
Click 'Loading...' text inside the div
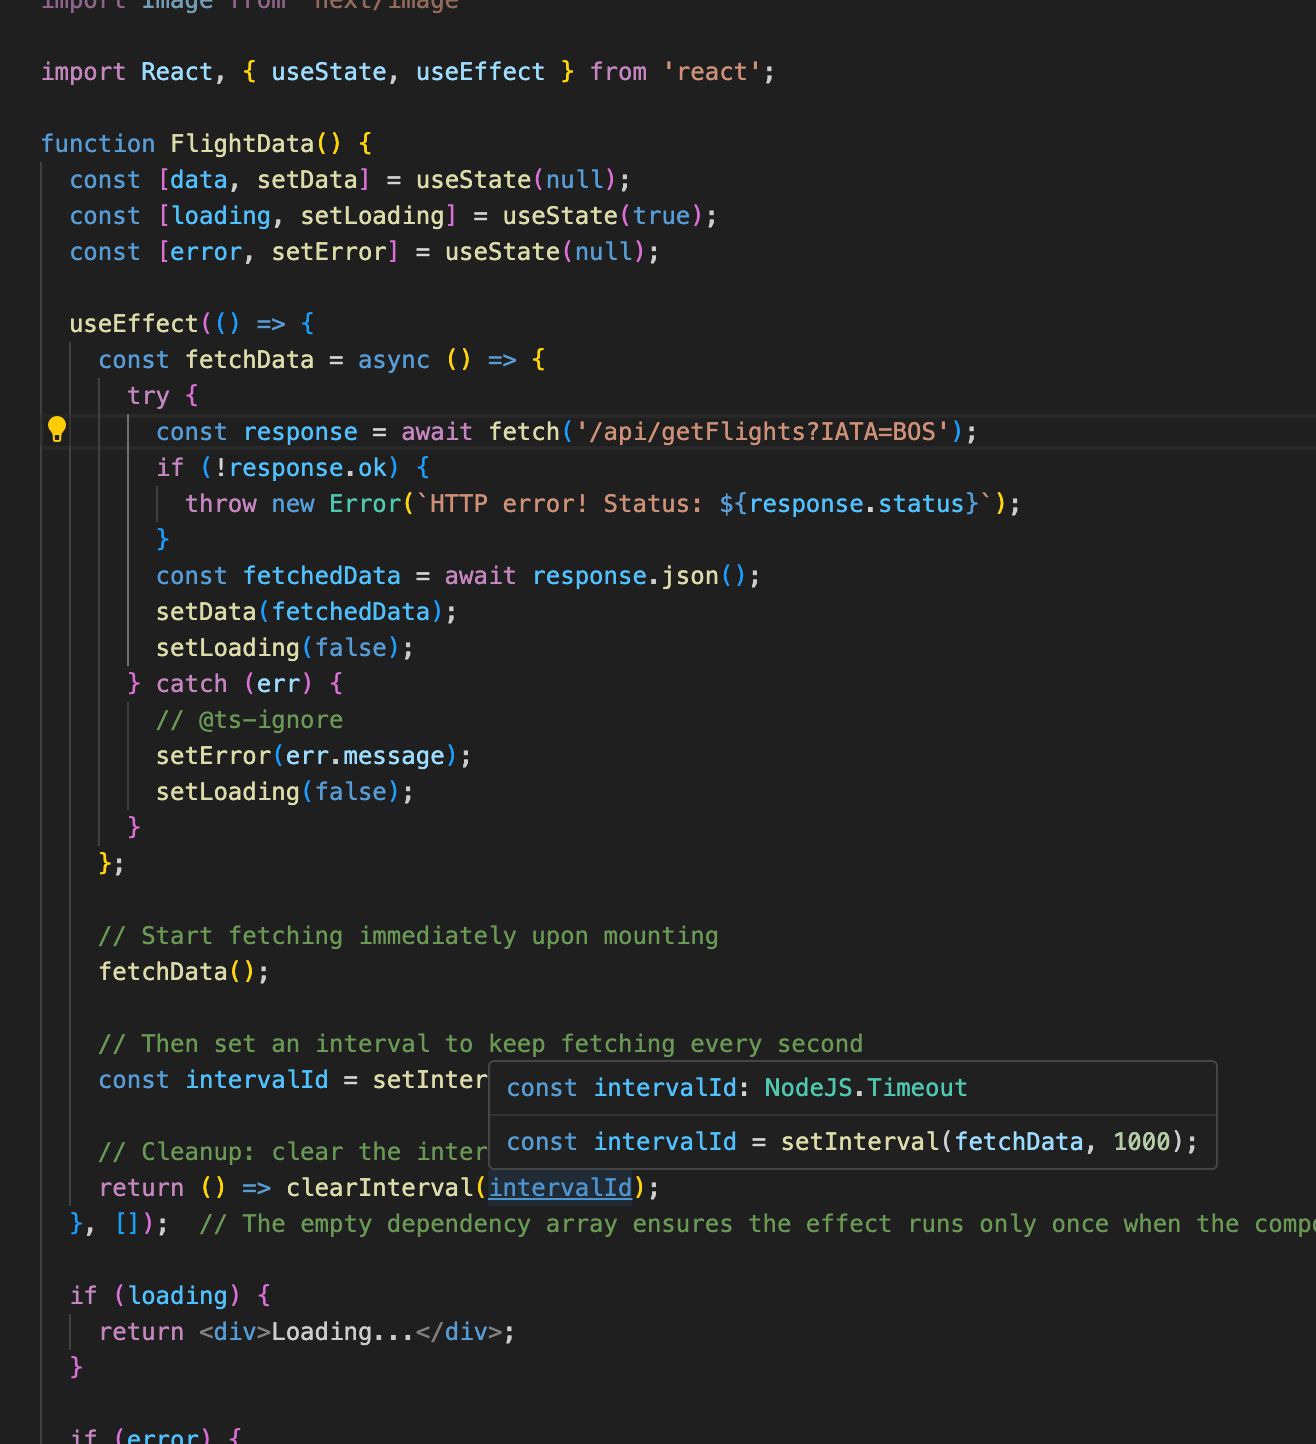coord(343,1331)
